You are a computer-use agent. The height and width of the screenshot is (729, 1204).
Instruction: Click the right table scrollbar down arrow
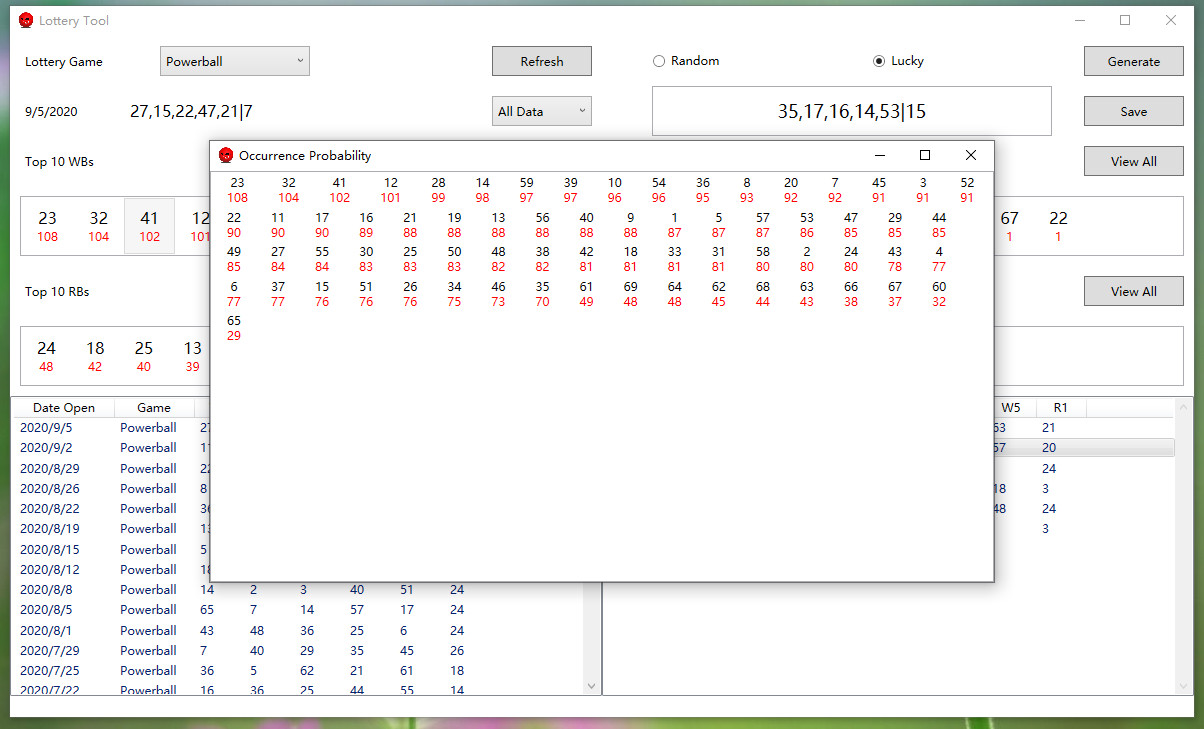[x=1184, y=686]
